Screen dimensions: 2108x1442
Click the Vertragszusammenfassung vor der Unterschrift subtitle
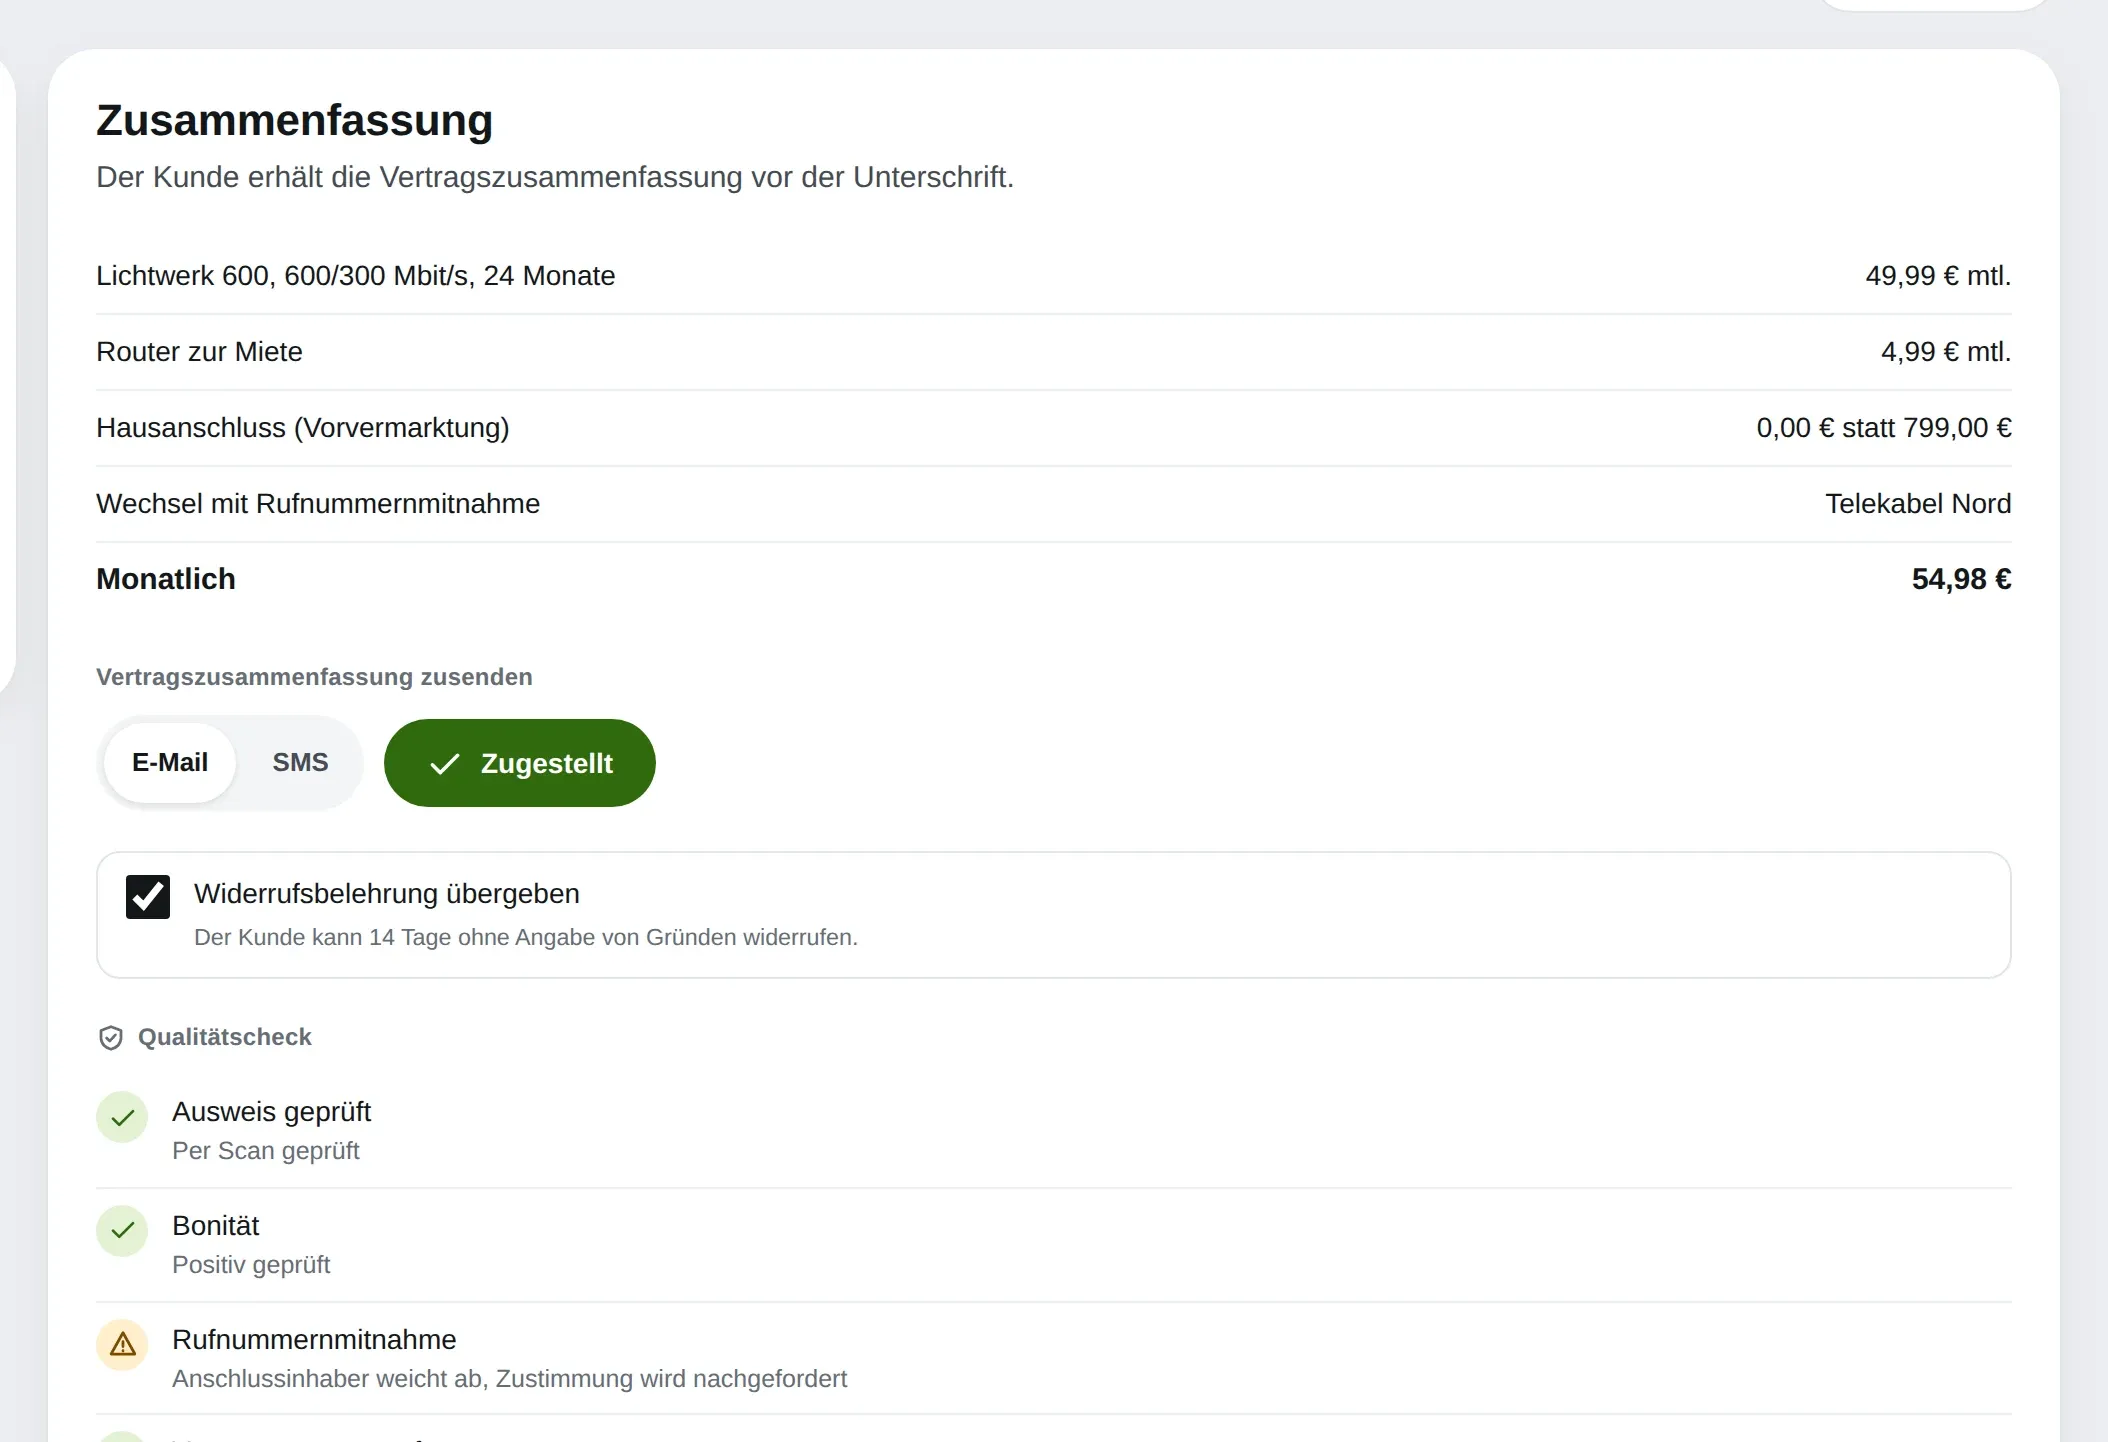[555, 177]
